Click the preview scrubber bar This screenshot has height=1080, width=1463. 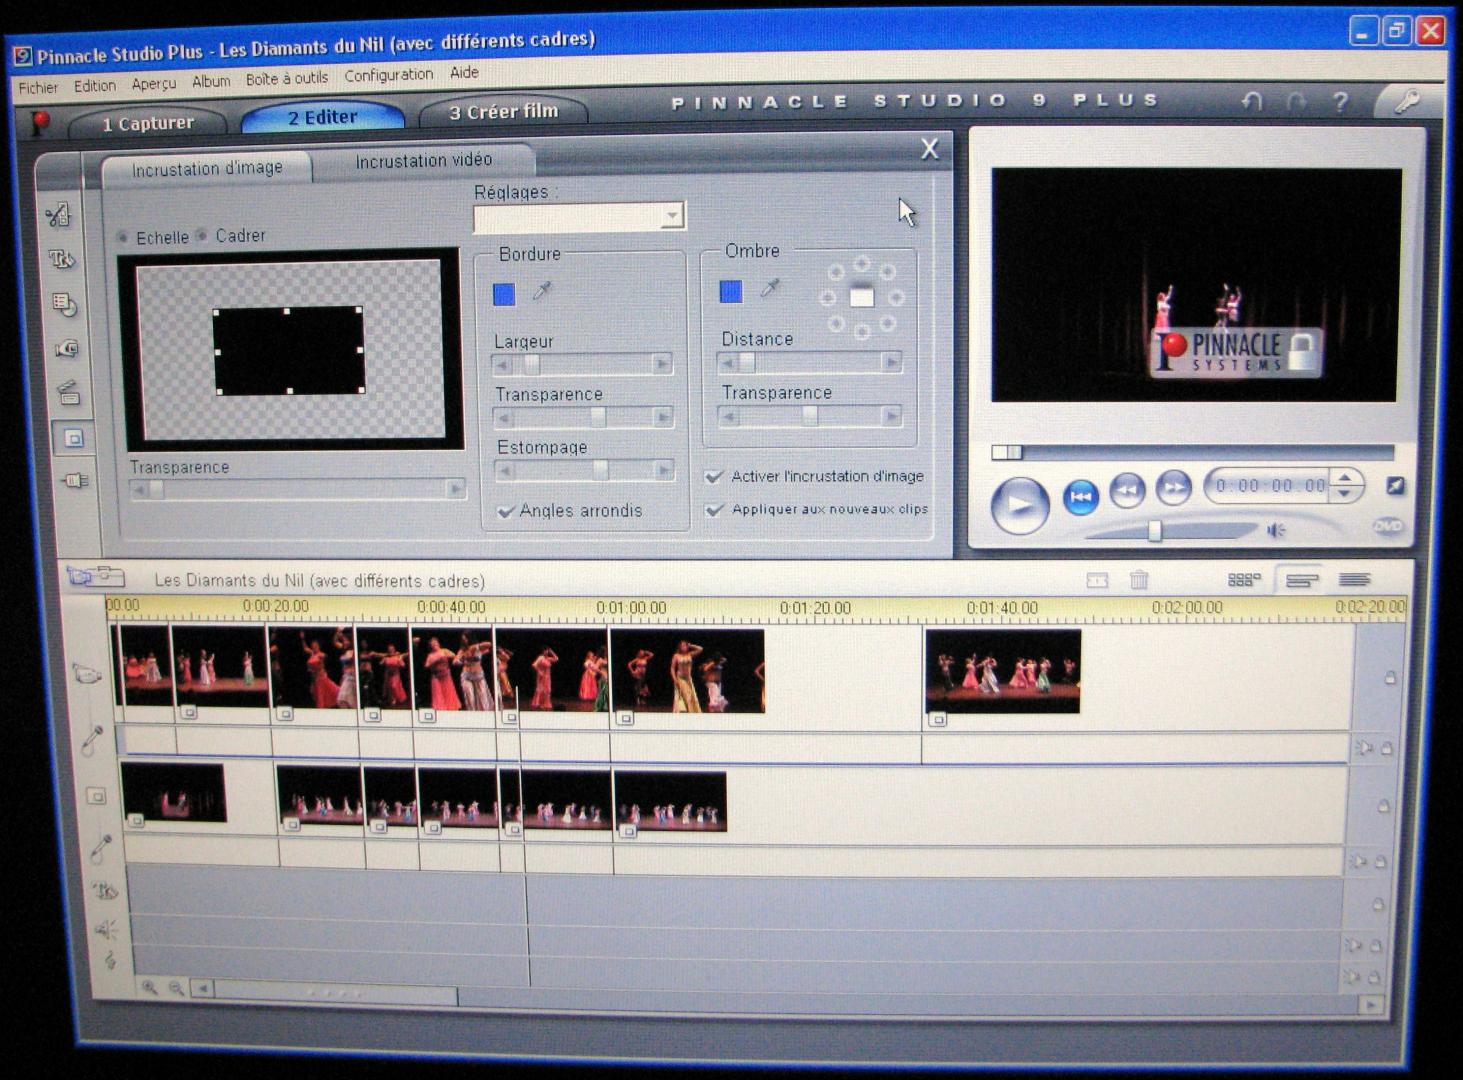tap(1192, 452)
